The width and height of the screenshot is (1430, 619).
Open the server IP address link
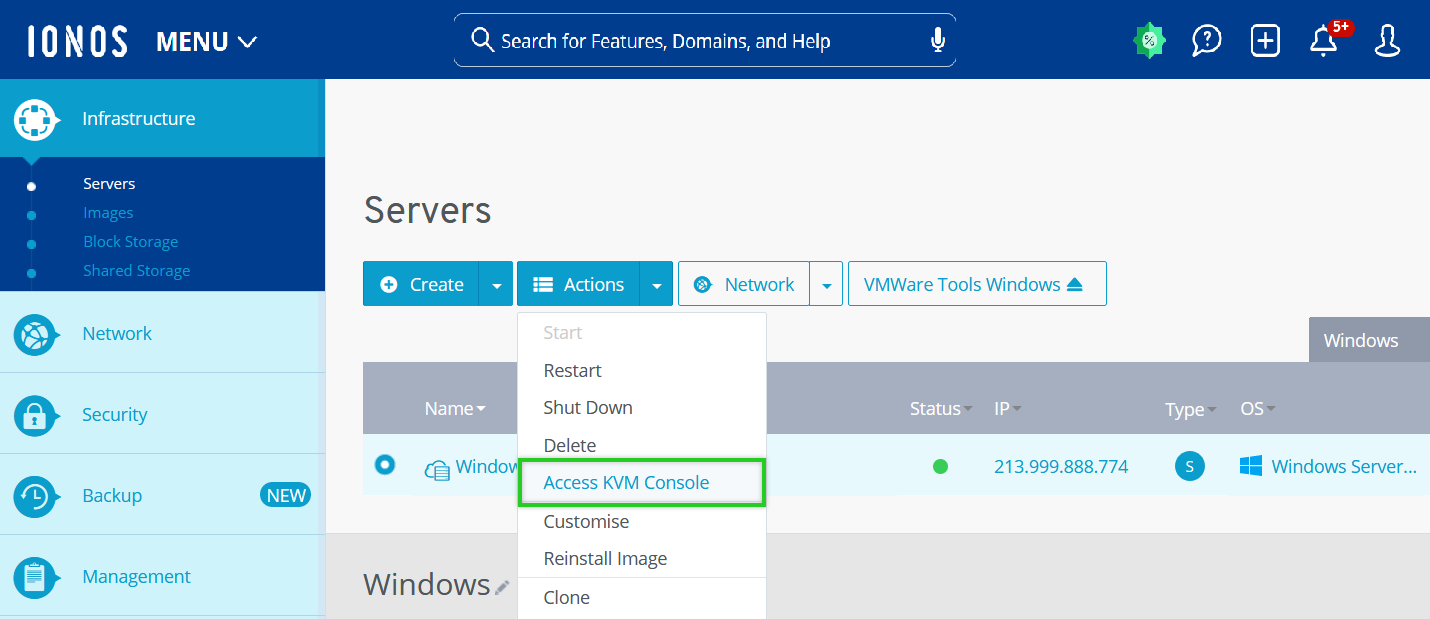(x=1060, y=466)
